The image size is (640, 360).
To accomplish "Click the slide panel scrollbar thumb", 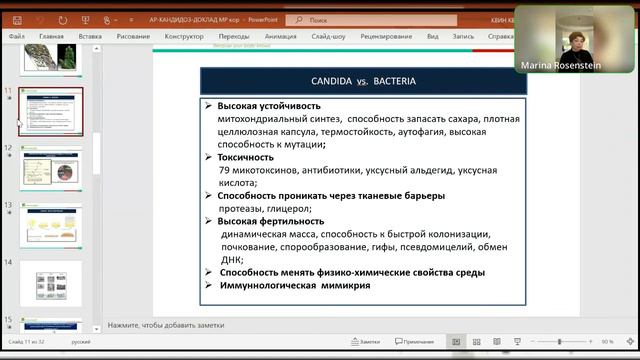I will pos(96,153).
